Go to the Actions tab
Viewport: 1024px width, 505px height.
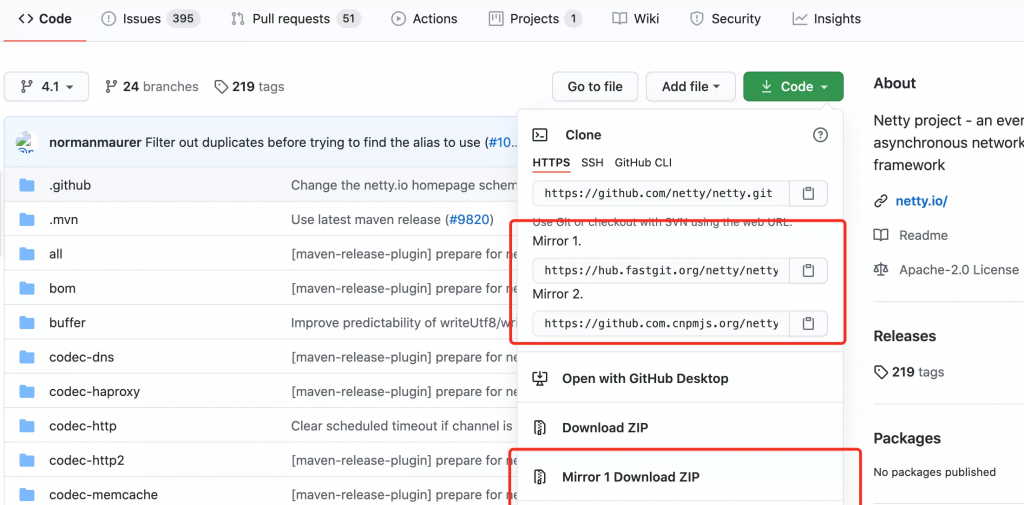[x=424, y=19]
